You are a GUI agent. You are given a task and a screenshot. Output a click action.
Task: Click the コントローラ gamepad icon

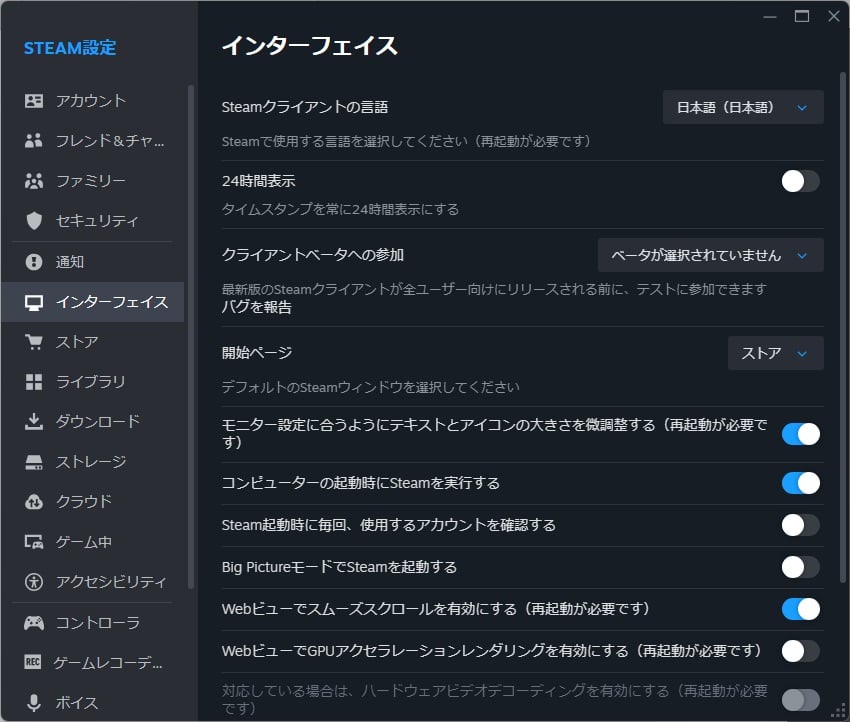pos(35,623)
